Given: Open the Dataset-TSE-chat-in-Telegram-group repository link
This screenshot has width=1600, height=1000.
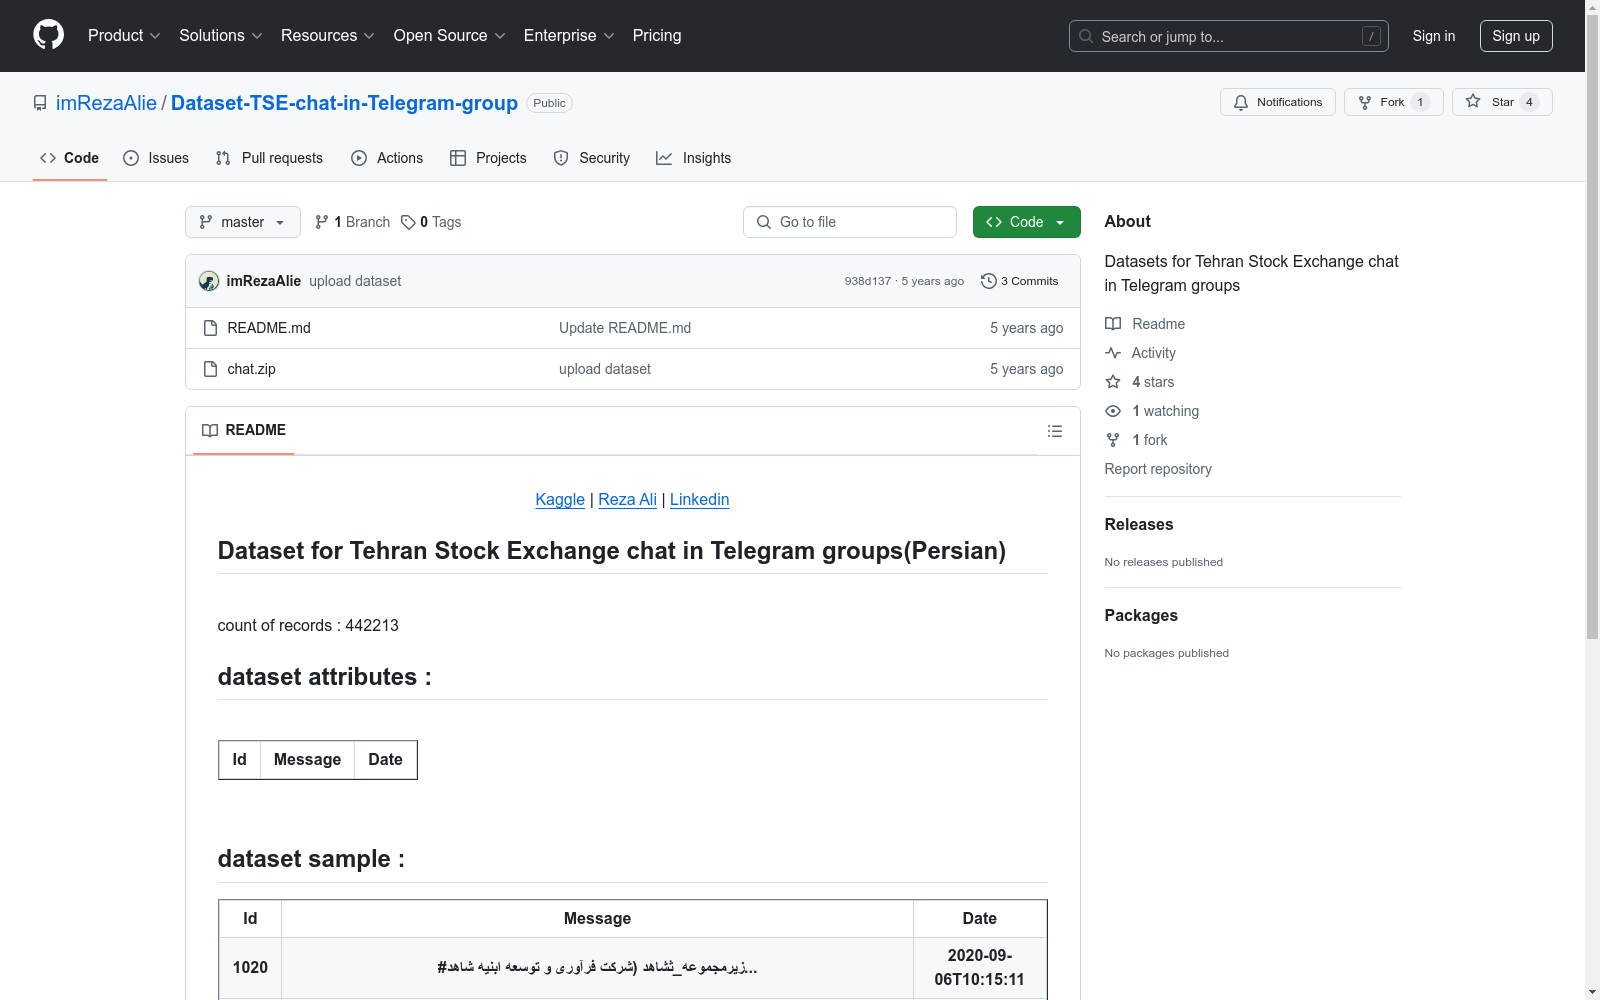Looking at the screenshot, I should (x=344, y=103).
